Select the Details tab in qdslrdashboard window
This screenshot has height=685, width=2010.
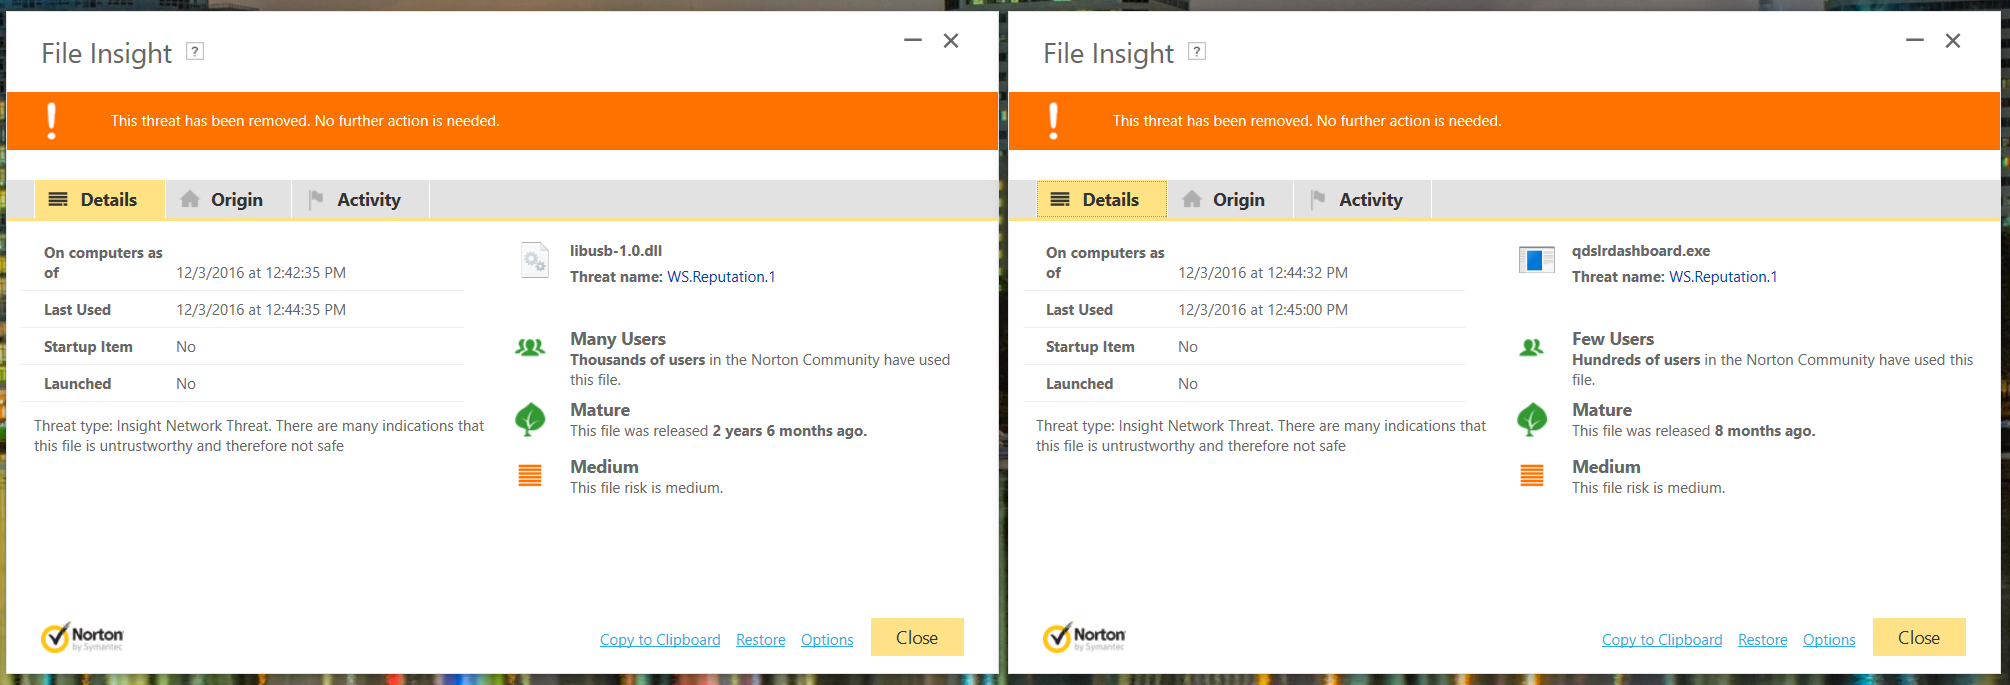(1102, 200)
